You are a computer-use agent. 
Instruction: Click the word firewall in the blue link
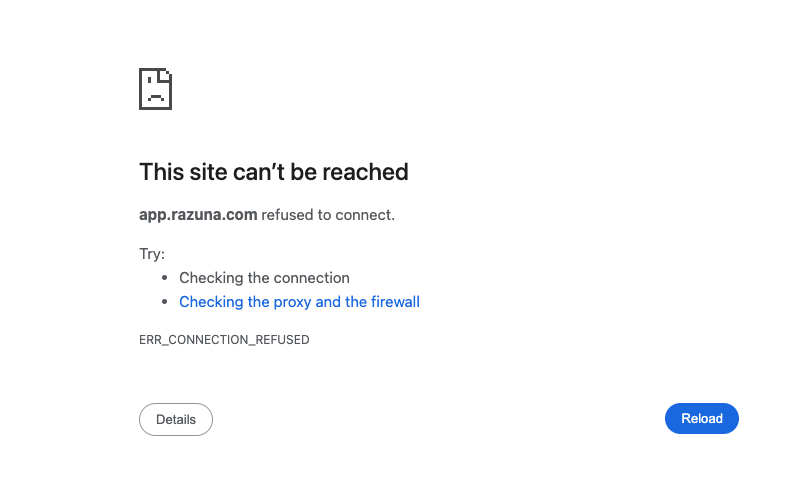pos(395,301)
